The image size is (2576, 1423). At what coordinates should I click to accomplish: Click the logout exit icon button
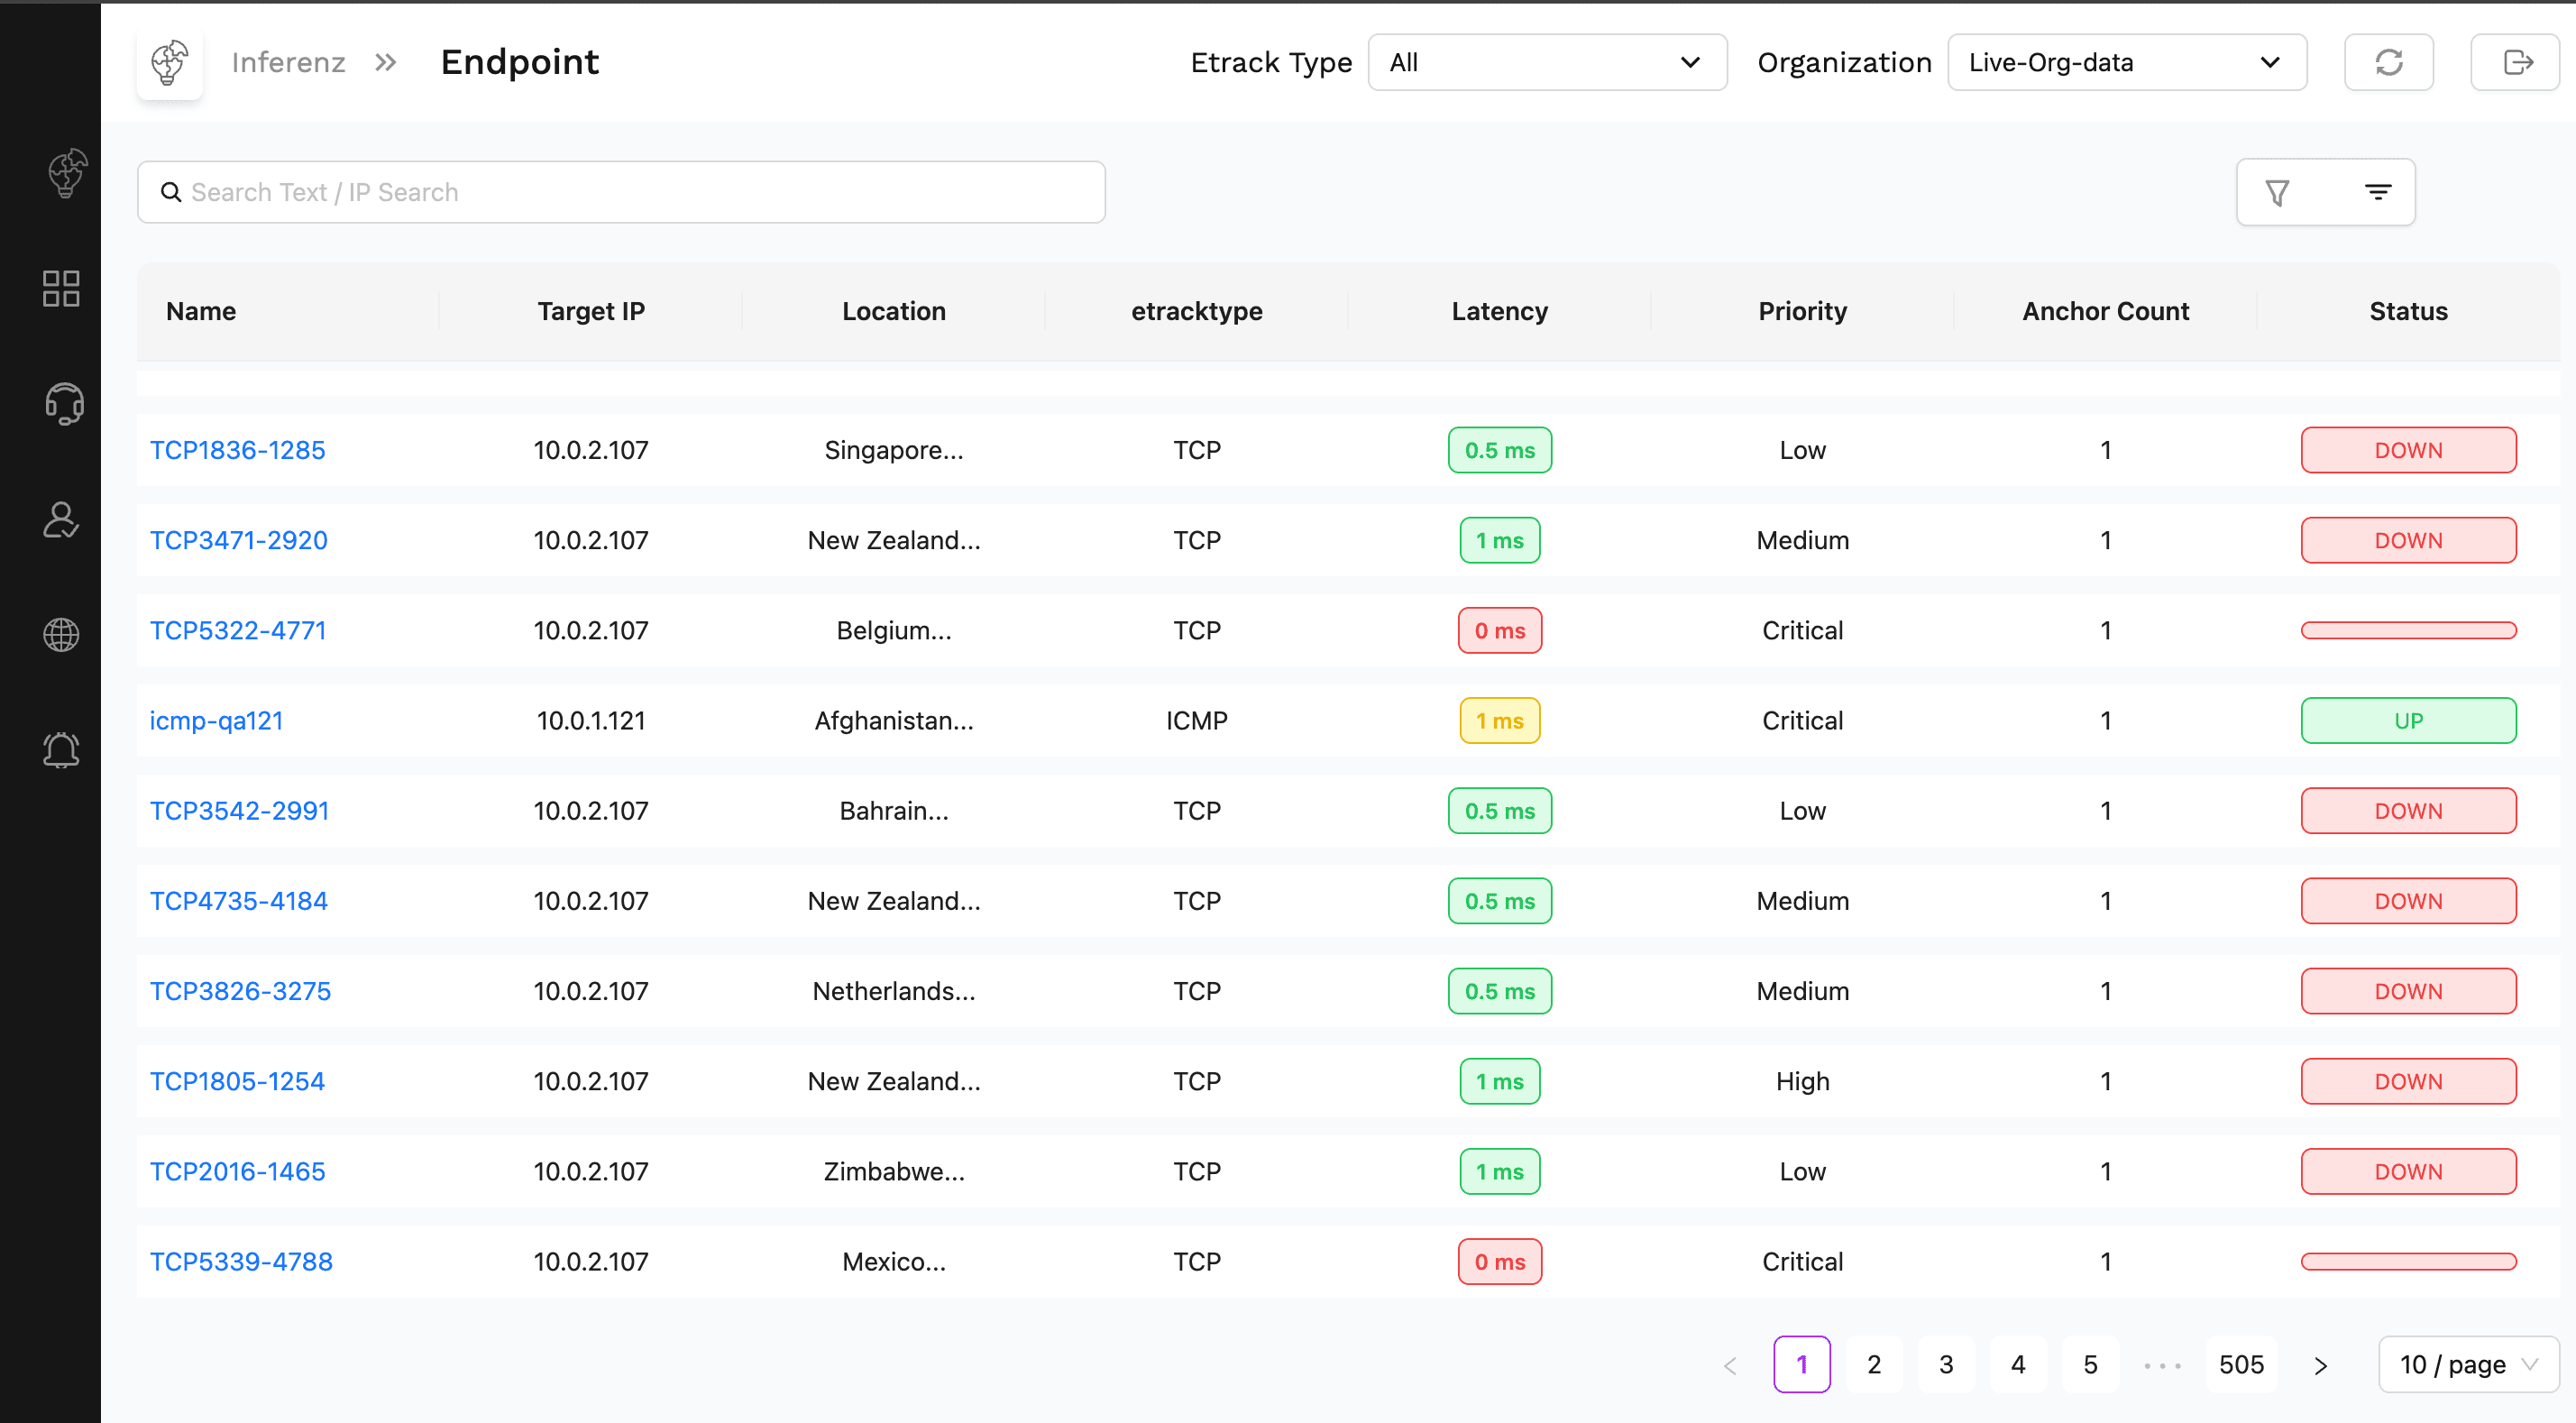[2516, 62]
